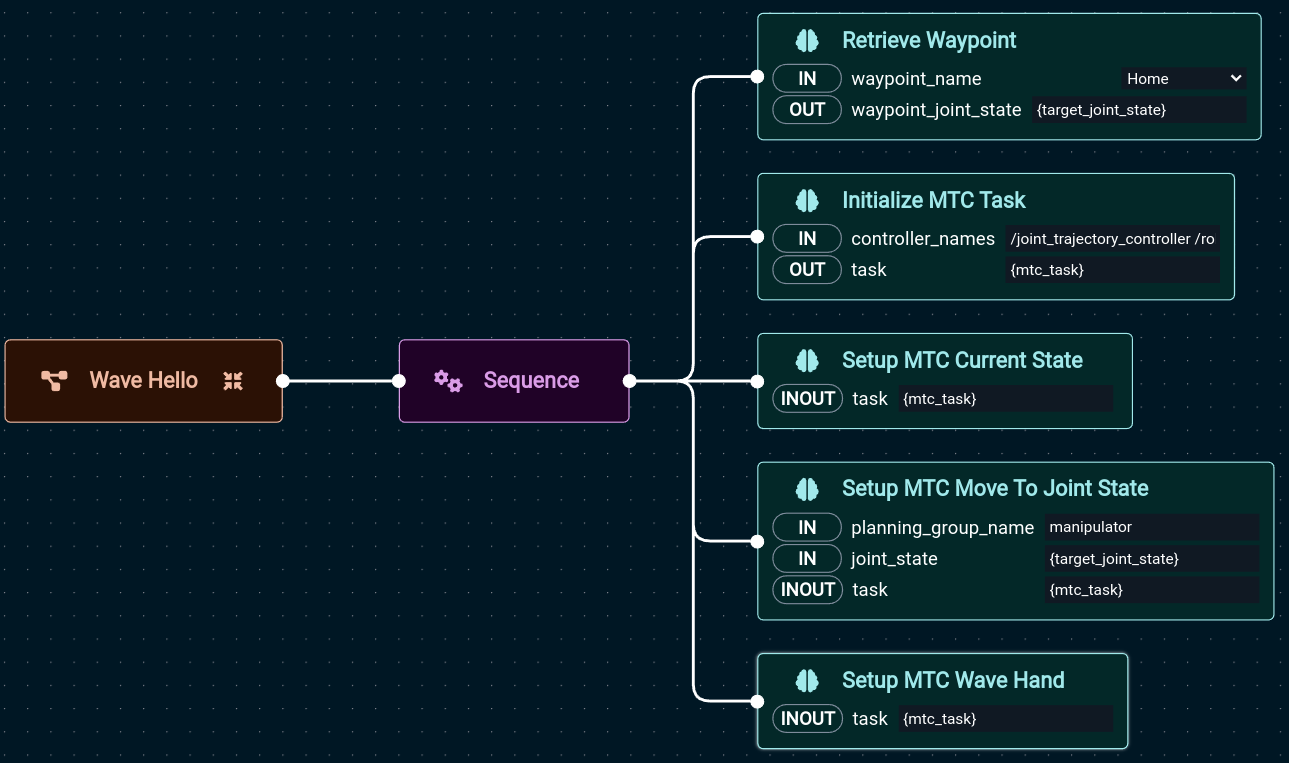Click the IN badge next to controller_names
1289x763 pixels.
pyautogui.click(x=807, y=239)
